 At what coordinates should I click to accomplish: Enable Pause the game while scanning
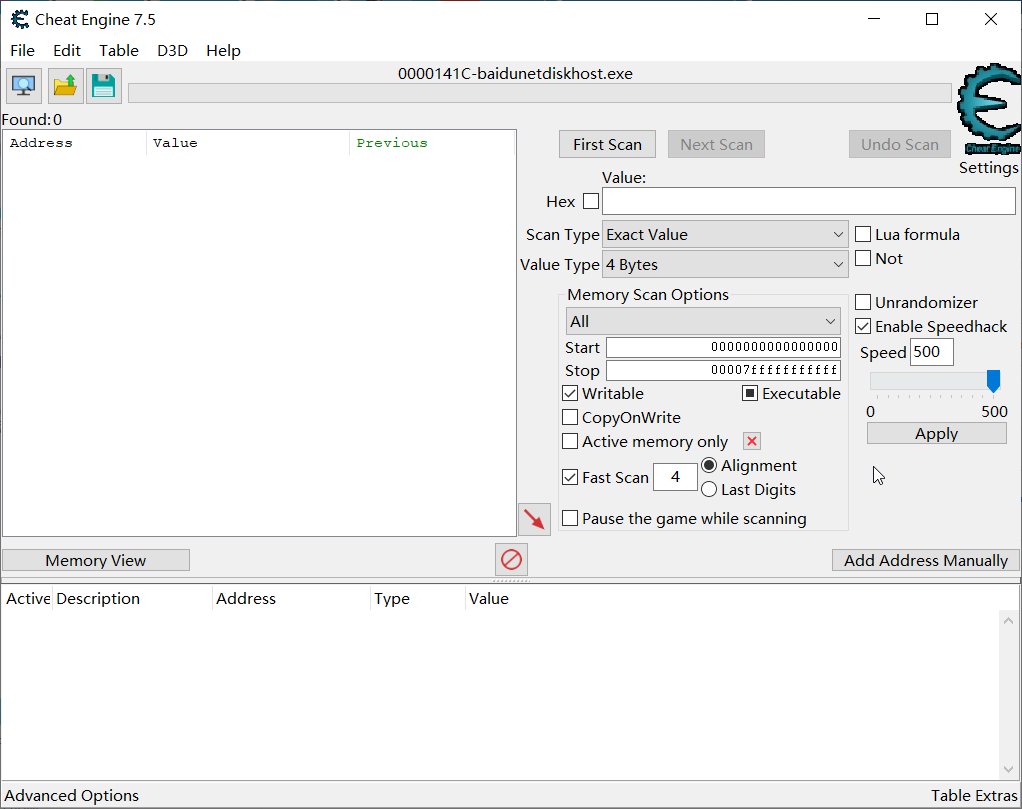pos(570,518)
